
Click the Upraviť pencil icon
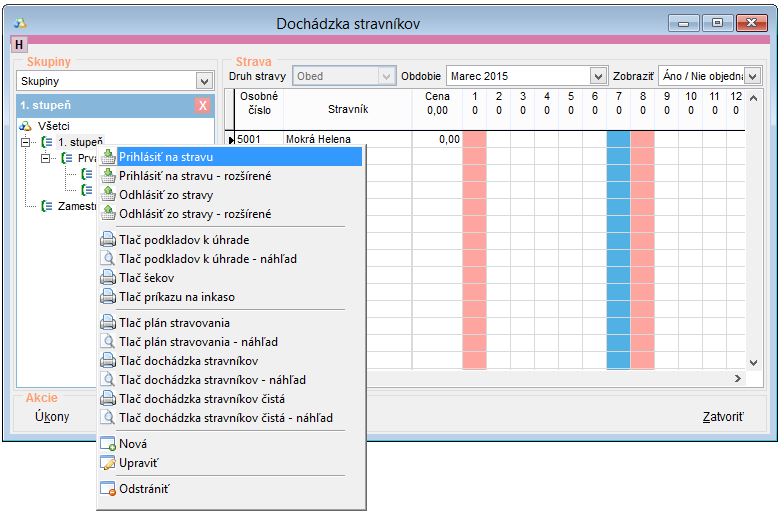[x=108, y=463]
